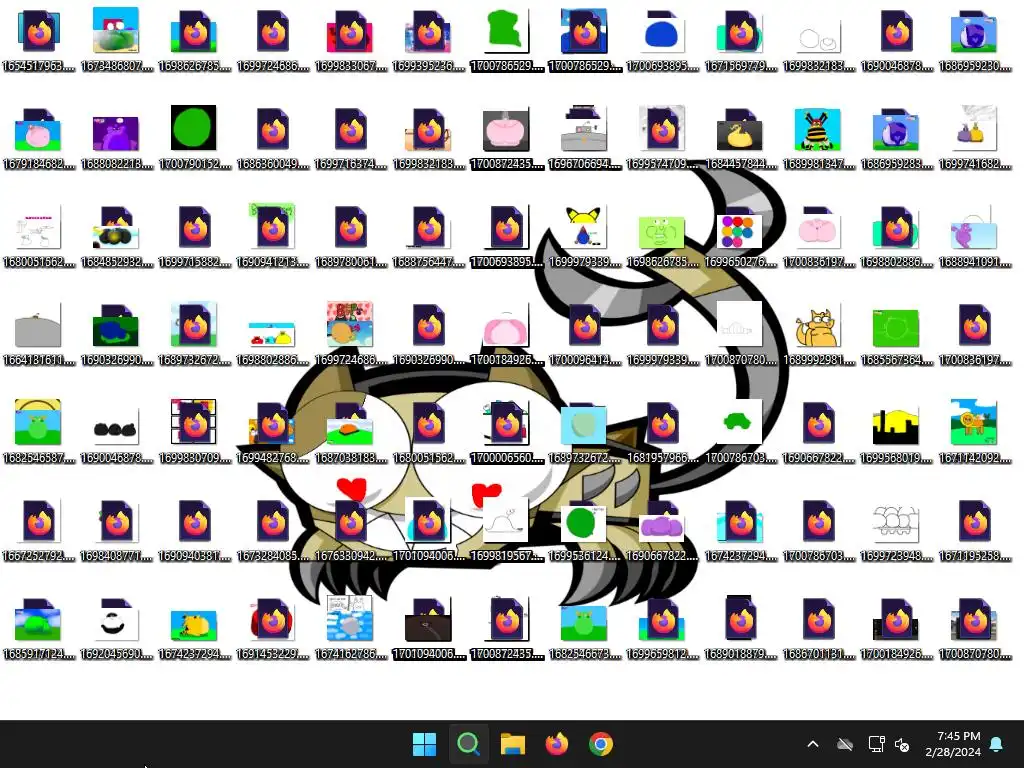The height and width of the screenshot is (768, 1024).
Task: Select the orange cat file 1689992981
Action: tap(818, 333)
